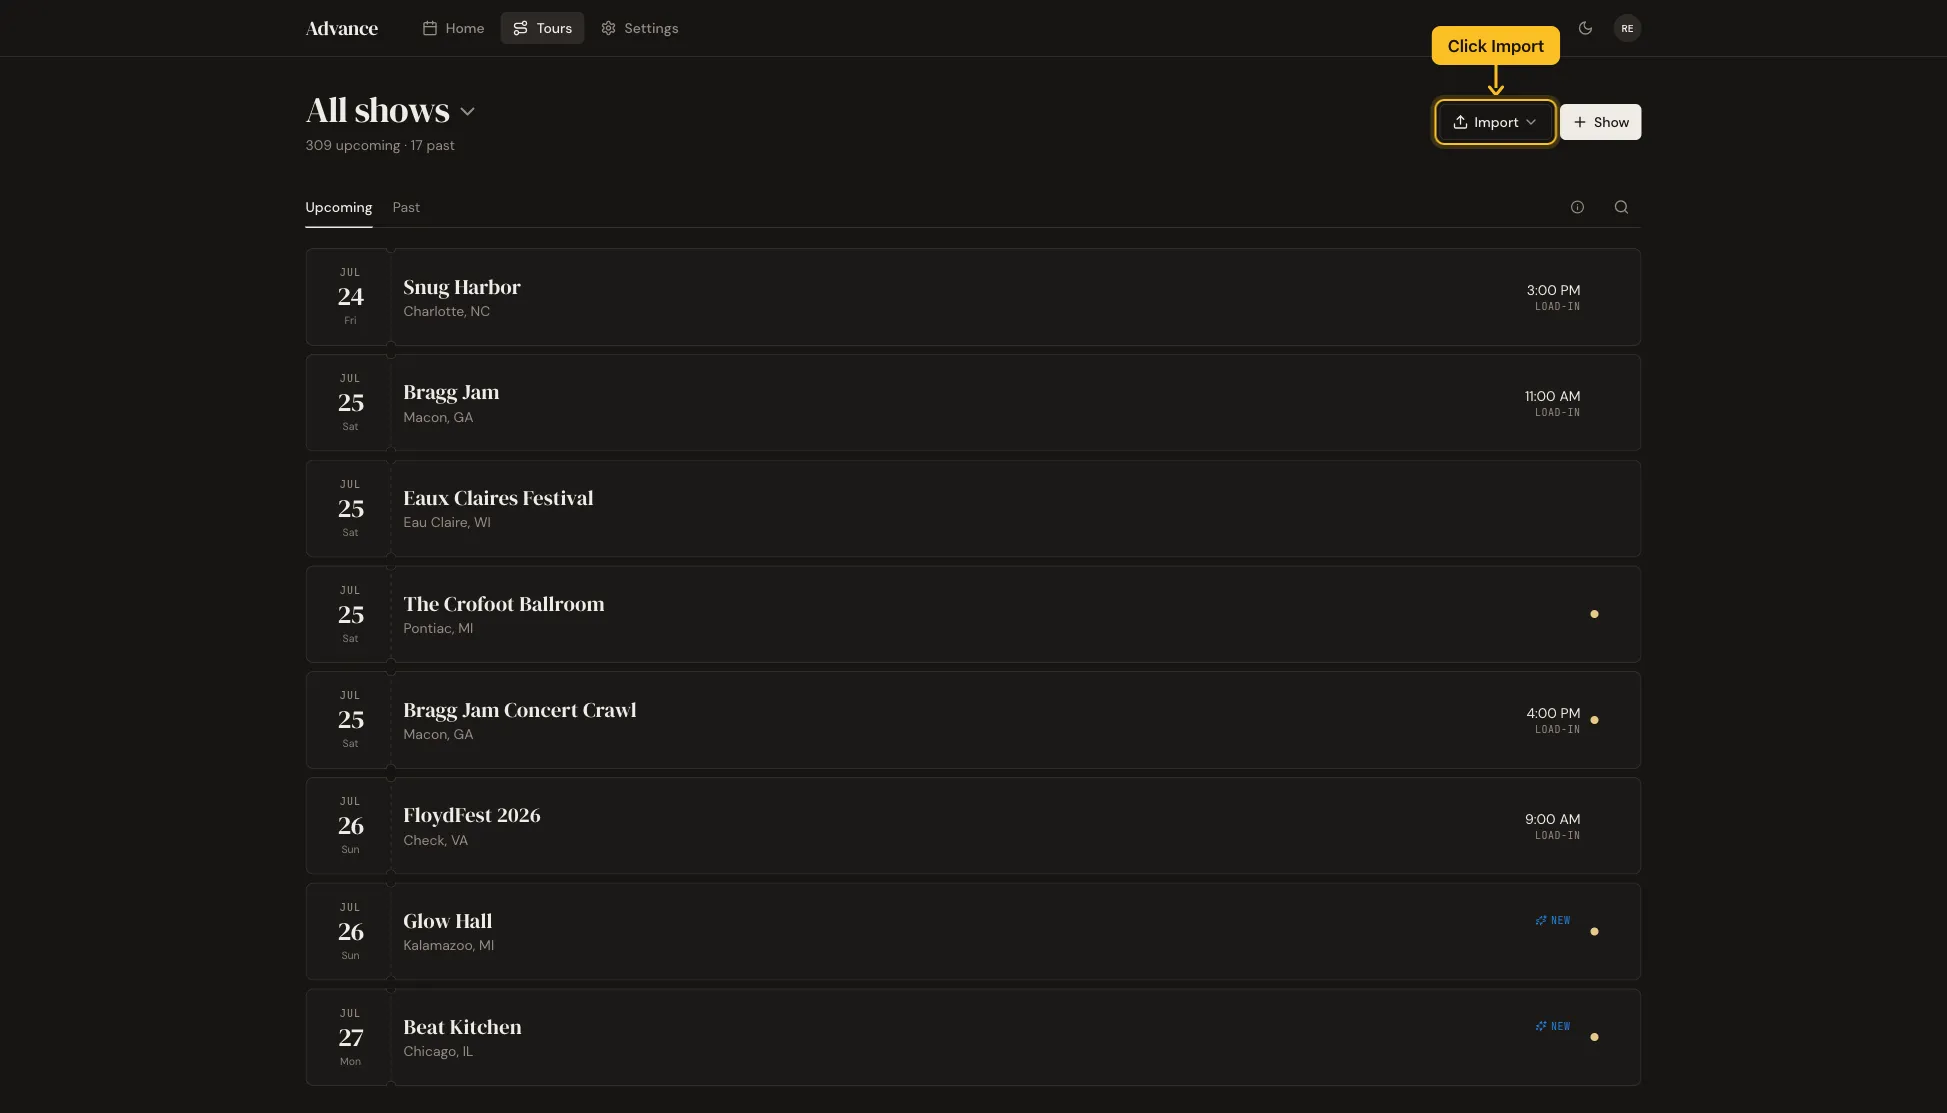Click the status dot on Crofoot Ballroom row
The image size is (1947, 1113).
pos(1594,614)
